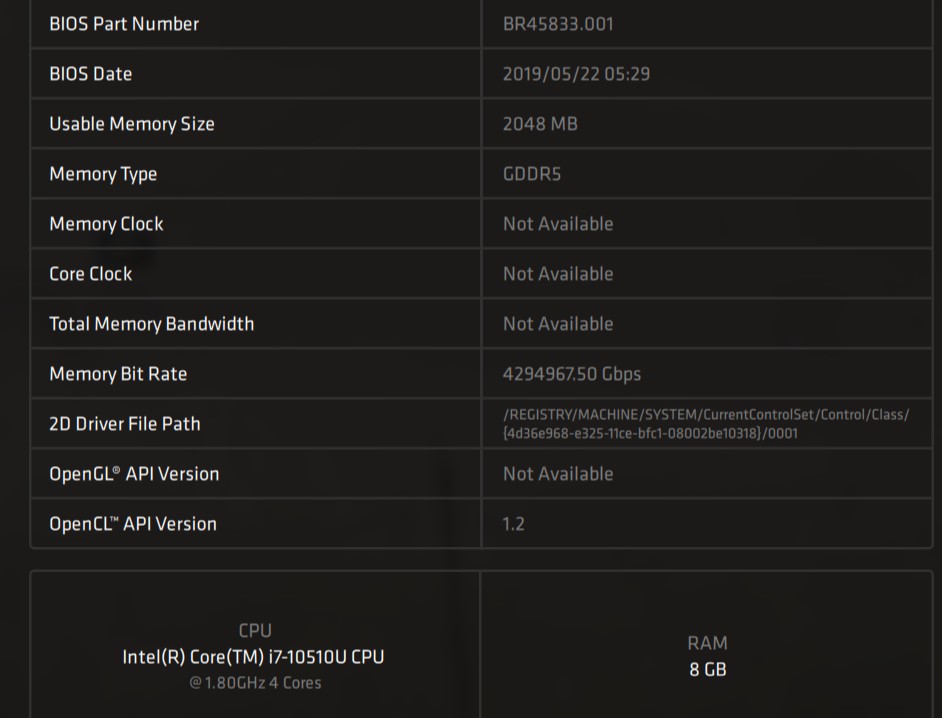Click the Core Clock row label

[x=91, y=274]
